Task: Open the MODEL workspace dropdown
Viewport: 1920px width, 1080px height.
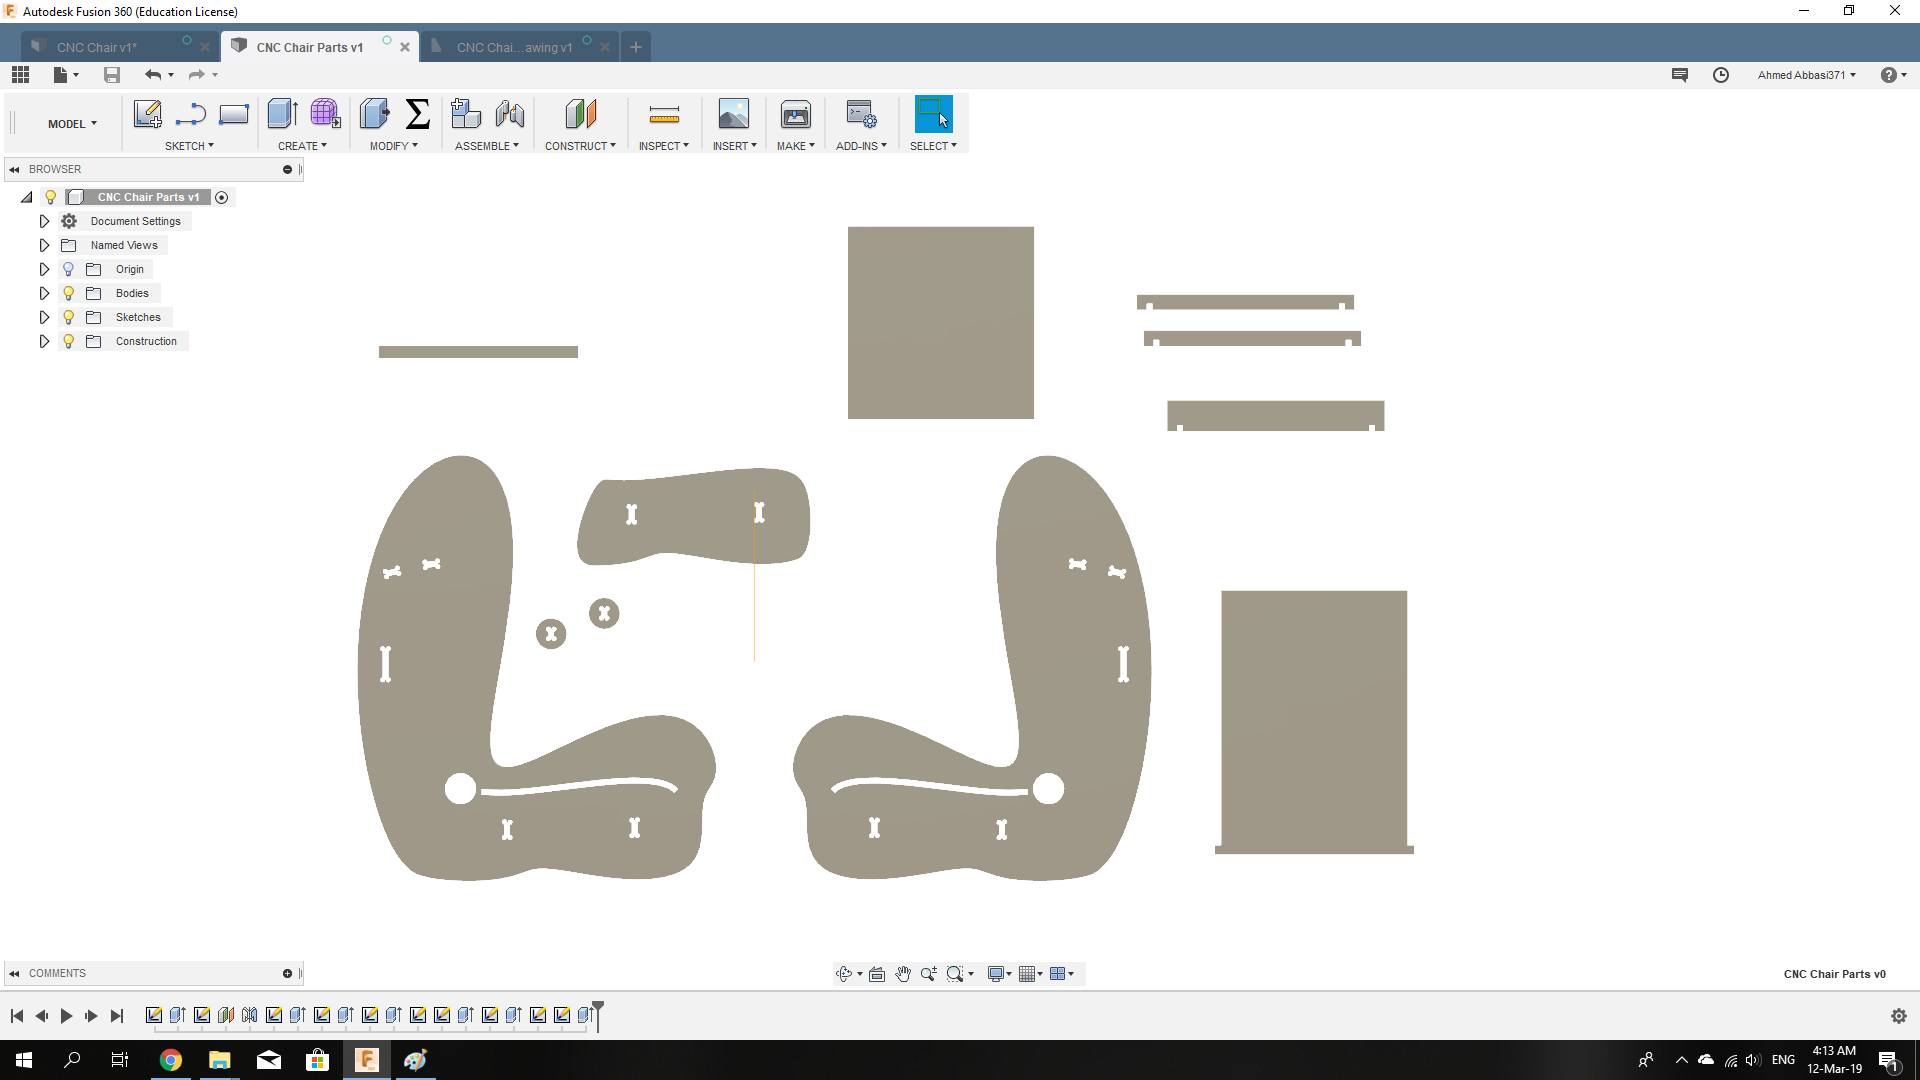Action: click(x=72, y=124)
